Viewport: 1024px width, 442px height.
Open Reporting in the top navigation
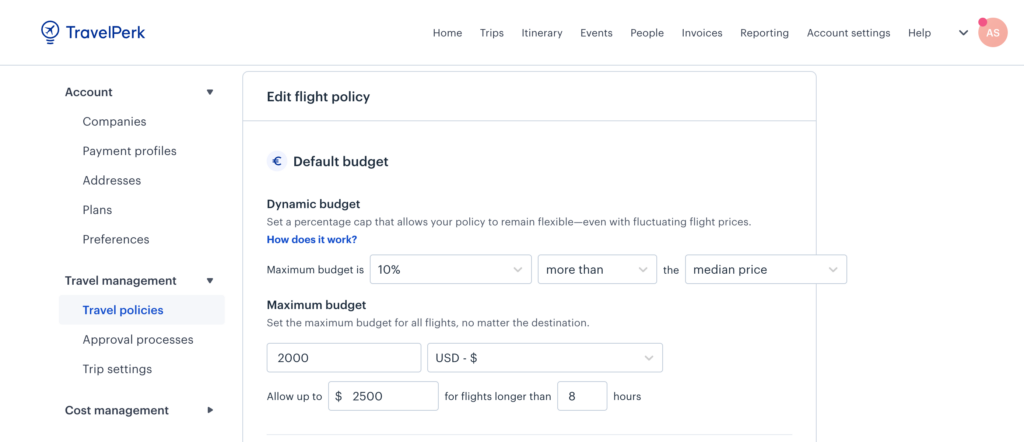[764, 33]
